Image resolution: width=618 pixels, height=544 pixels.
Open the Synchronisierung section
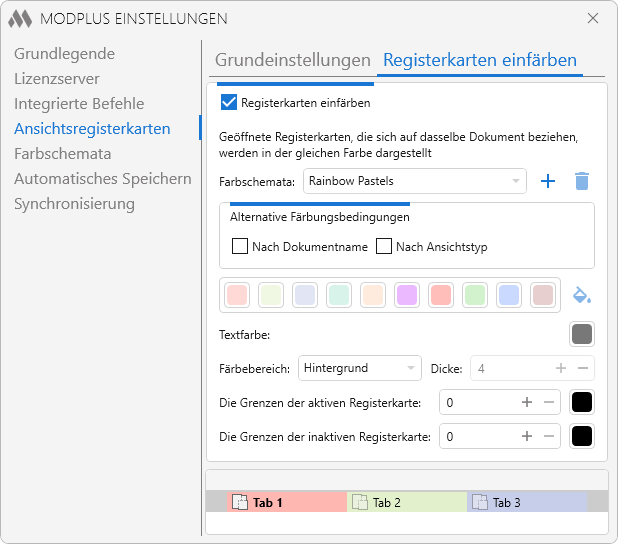[x=74, y=204]
